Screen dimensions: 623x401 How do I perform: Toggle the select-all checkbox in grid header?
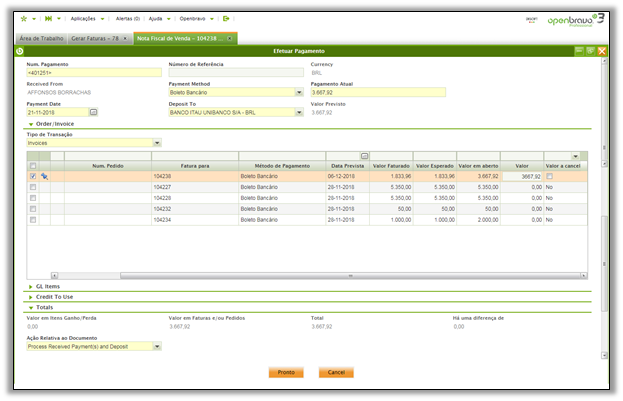point(33,165)
